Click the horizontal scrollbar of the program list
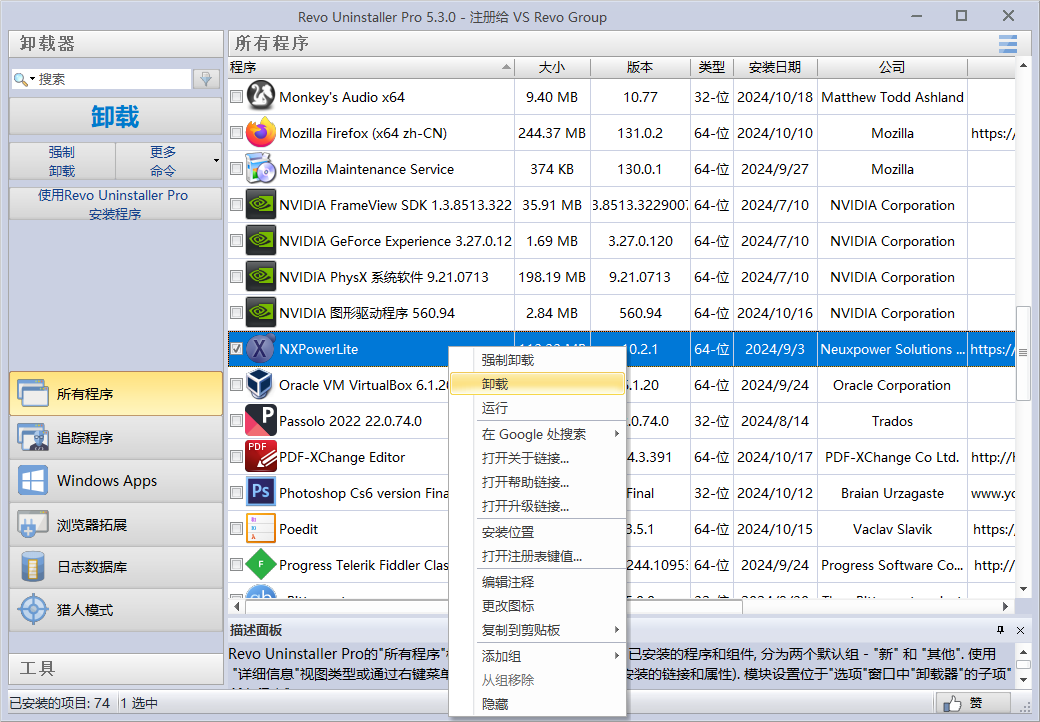The width and height of the screenshot is (1040, 722). (x=493, y=606)
